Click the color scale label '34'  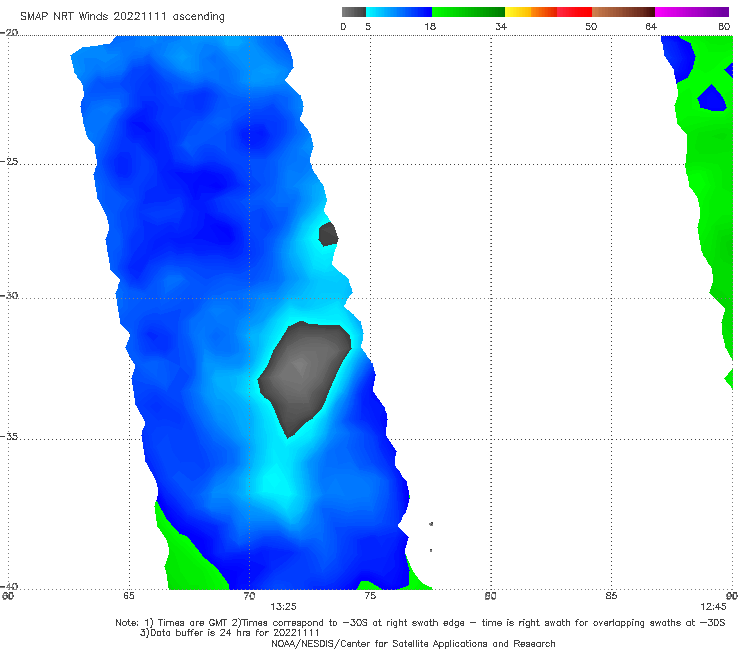pos(501,26)
